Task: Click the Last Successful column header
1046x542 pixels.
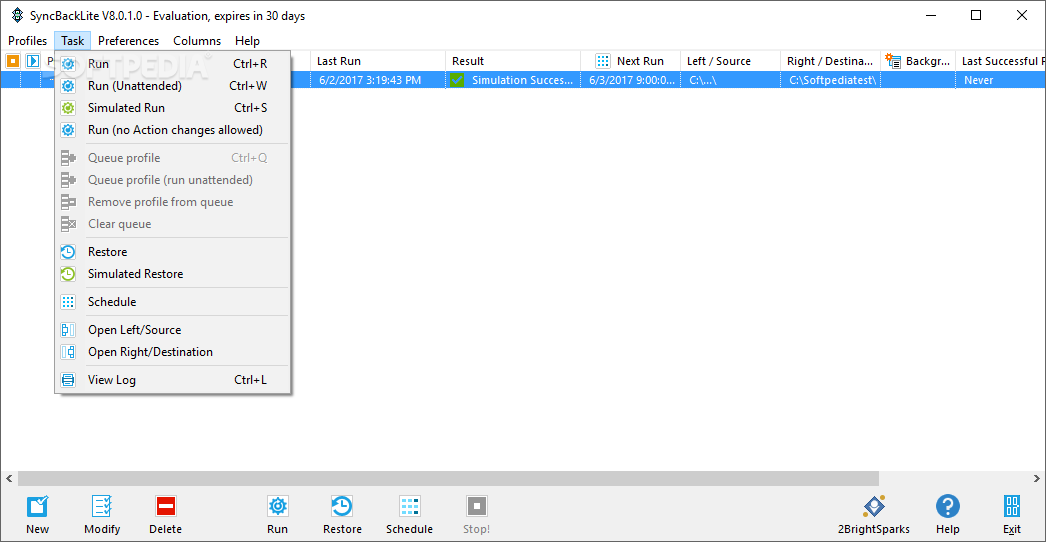Action: [x=1000, y=61]
